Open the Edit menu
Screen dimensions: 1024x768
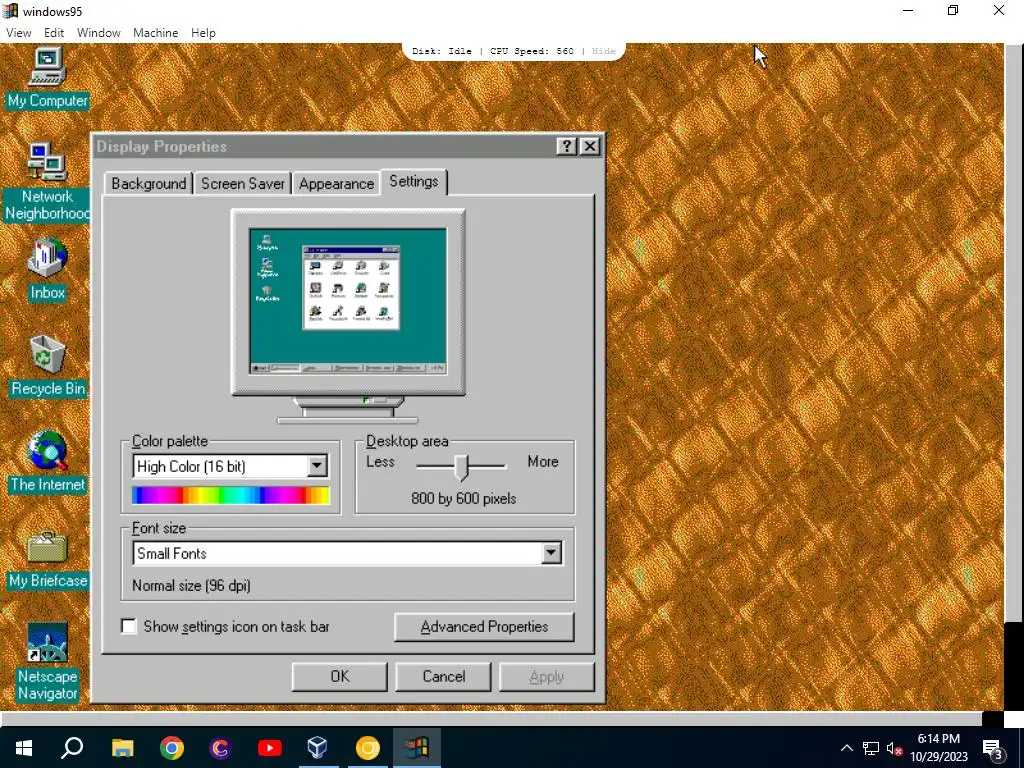coord(54,33)
